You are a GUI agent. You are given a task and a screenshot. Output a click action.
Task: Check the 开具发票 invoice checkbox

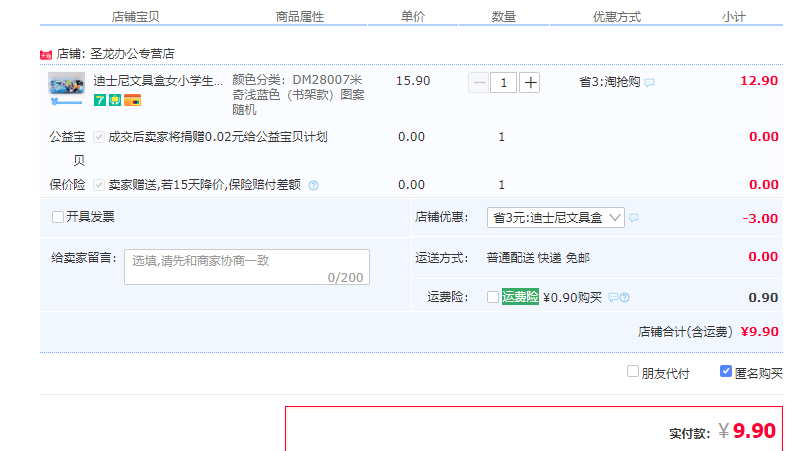click(58, 217)
